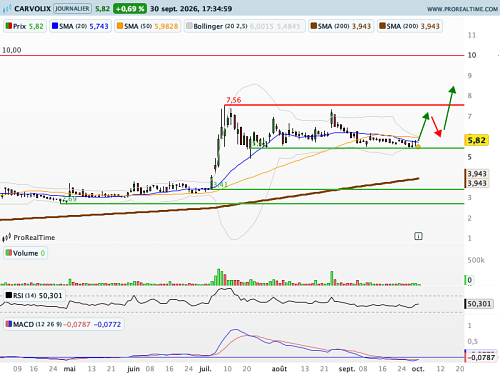Click the yellow 5,82 current price tag
This screenshot has height=375, width=500.
click(477, 140)
